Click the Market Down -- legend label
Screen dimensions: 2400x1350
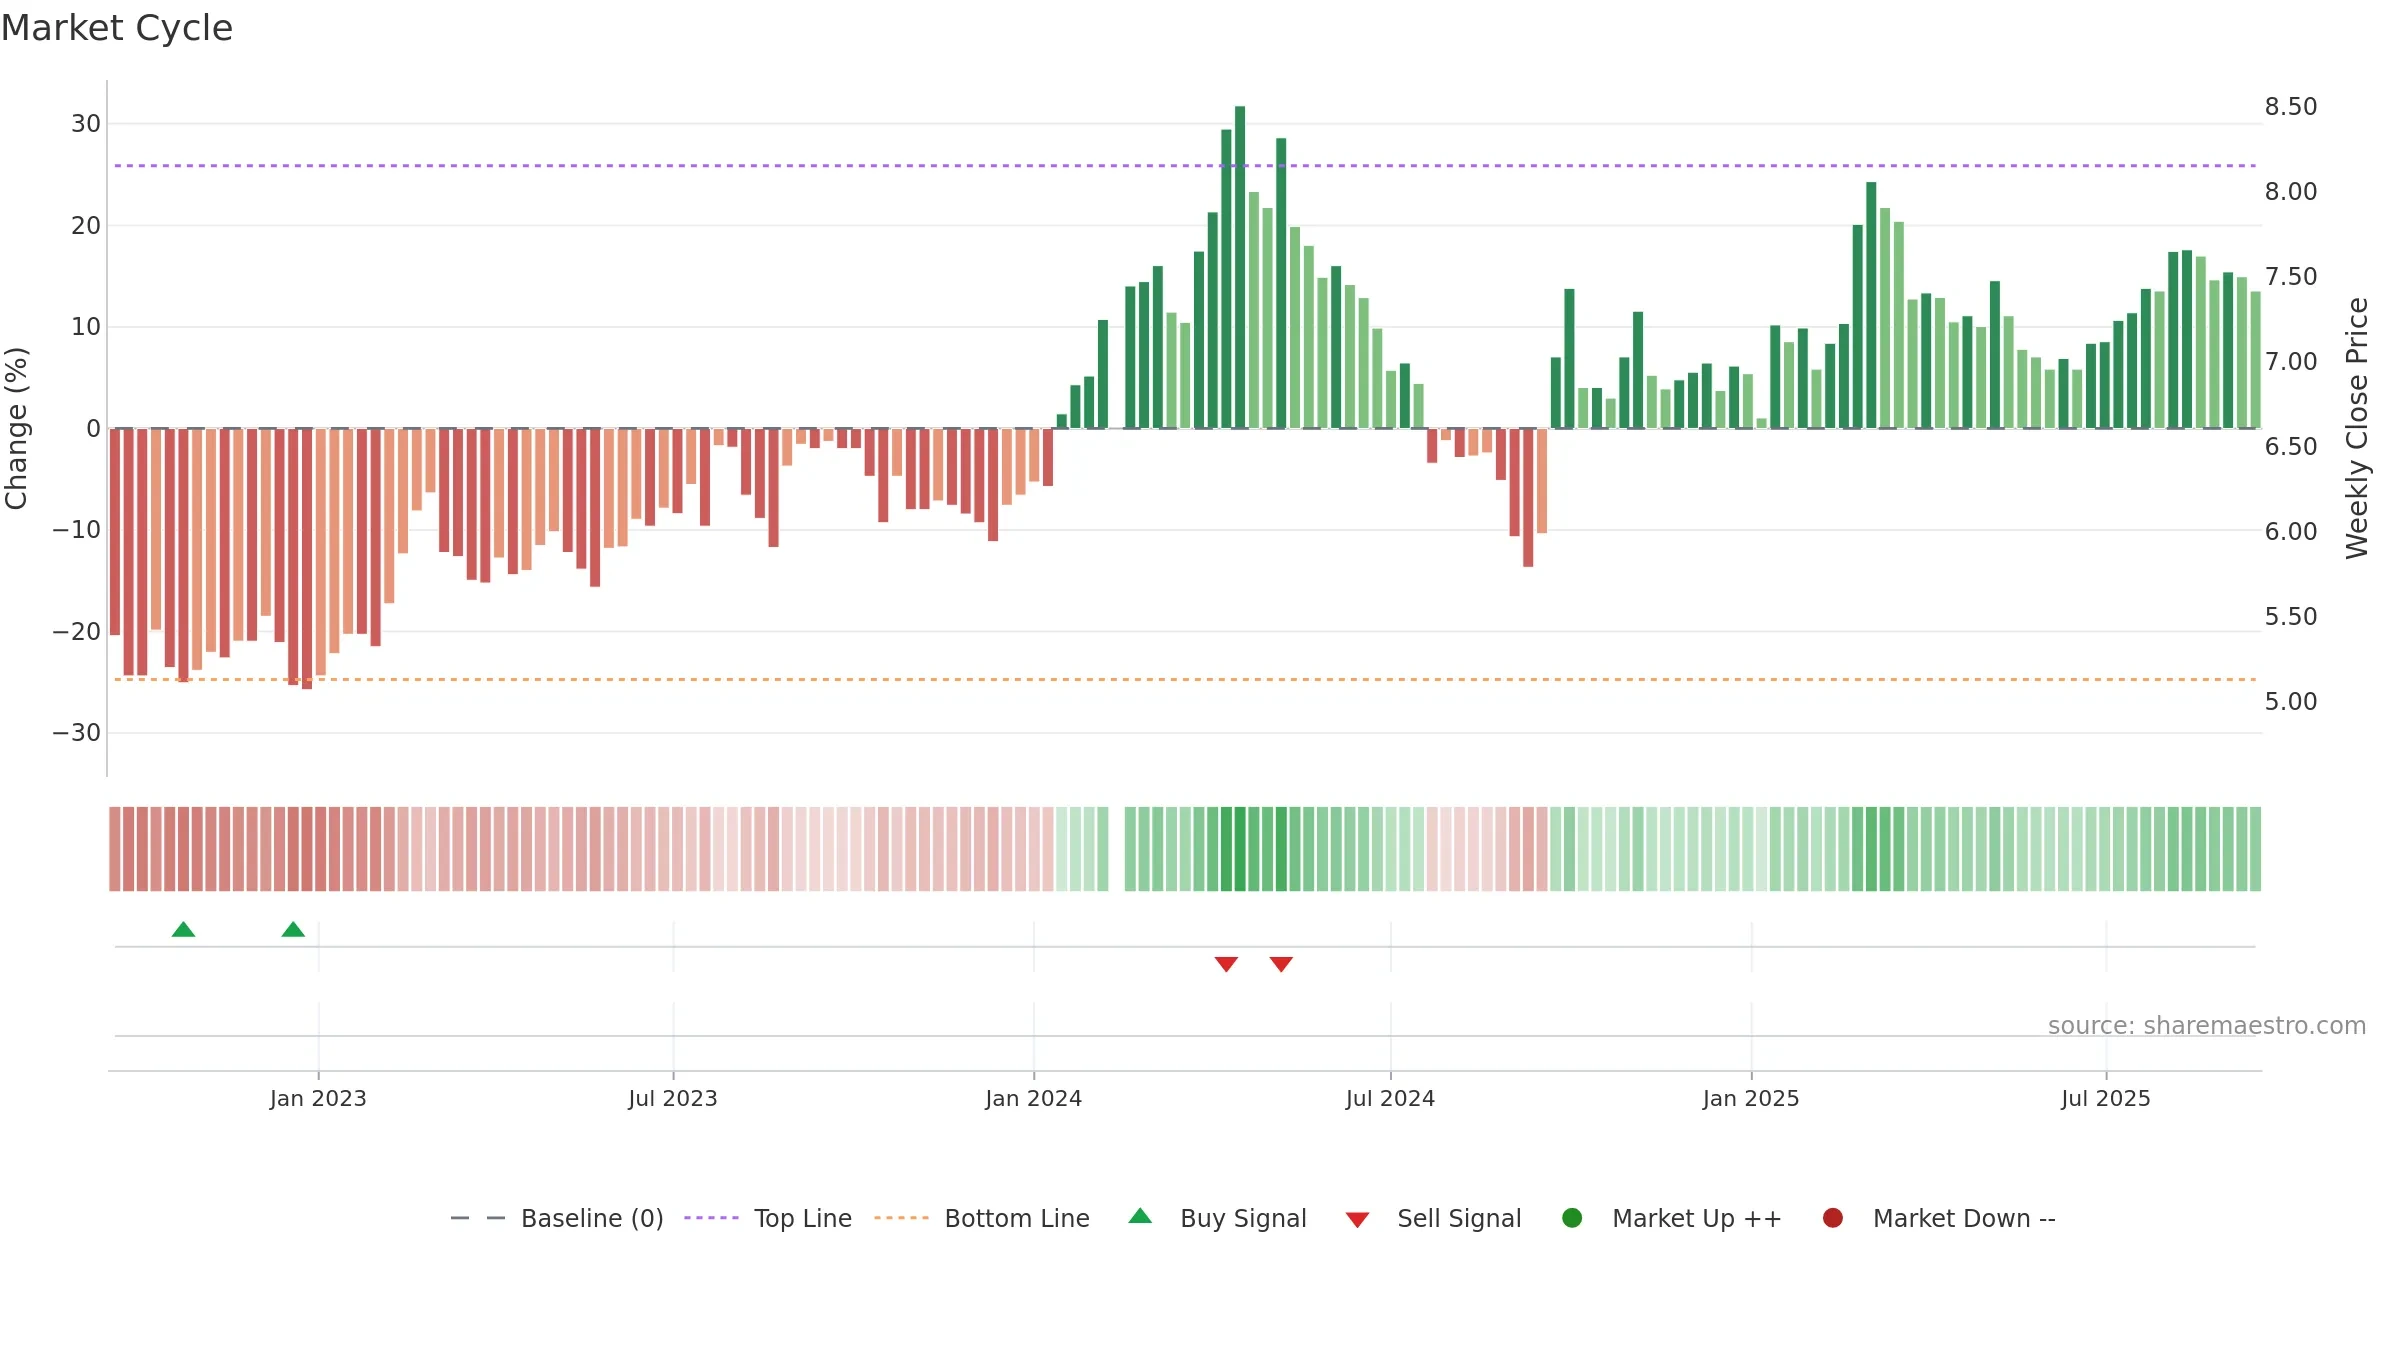[1964, 1218]
